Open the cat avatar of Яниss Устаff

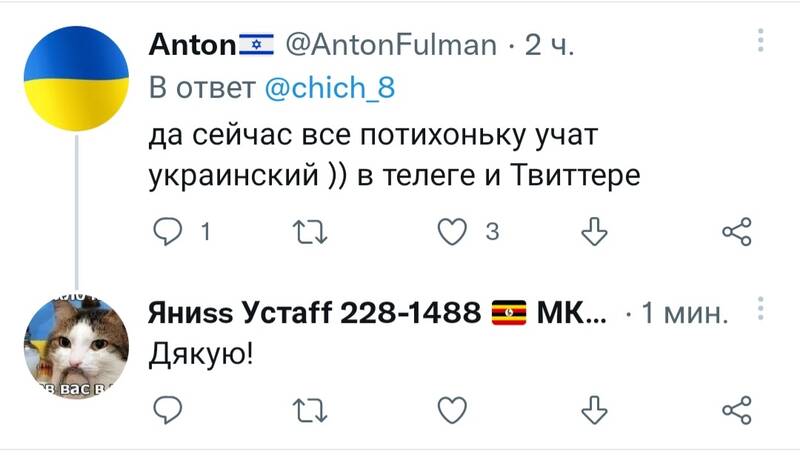(77, 348)
